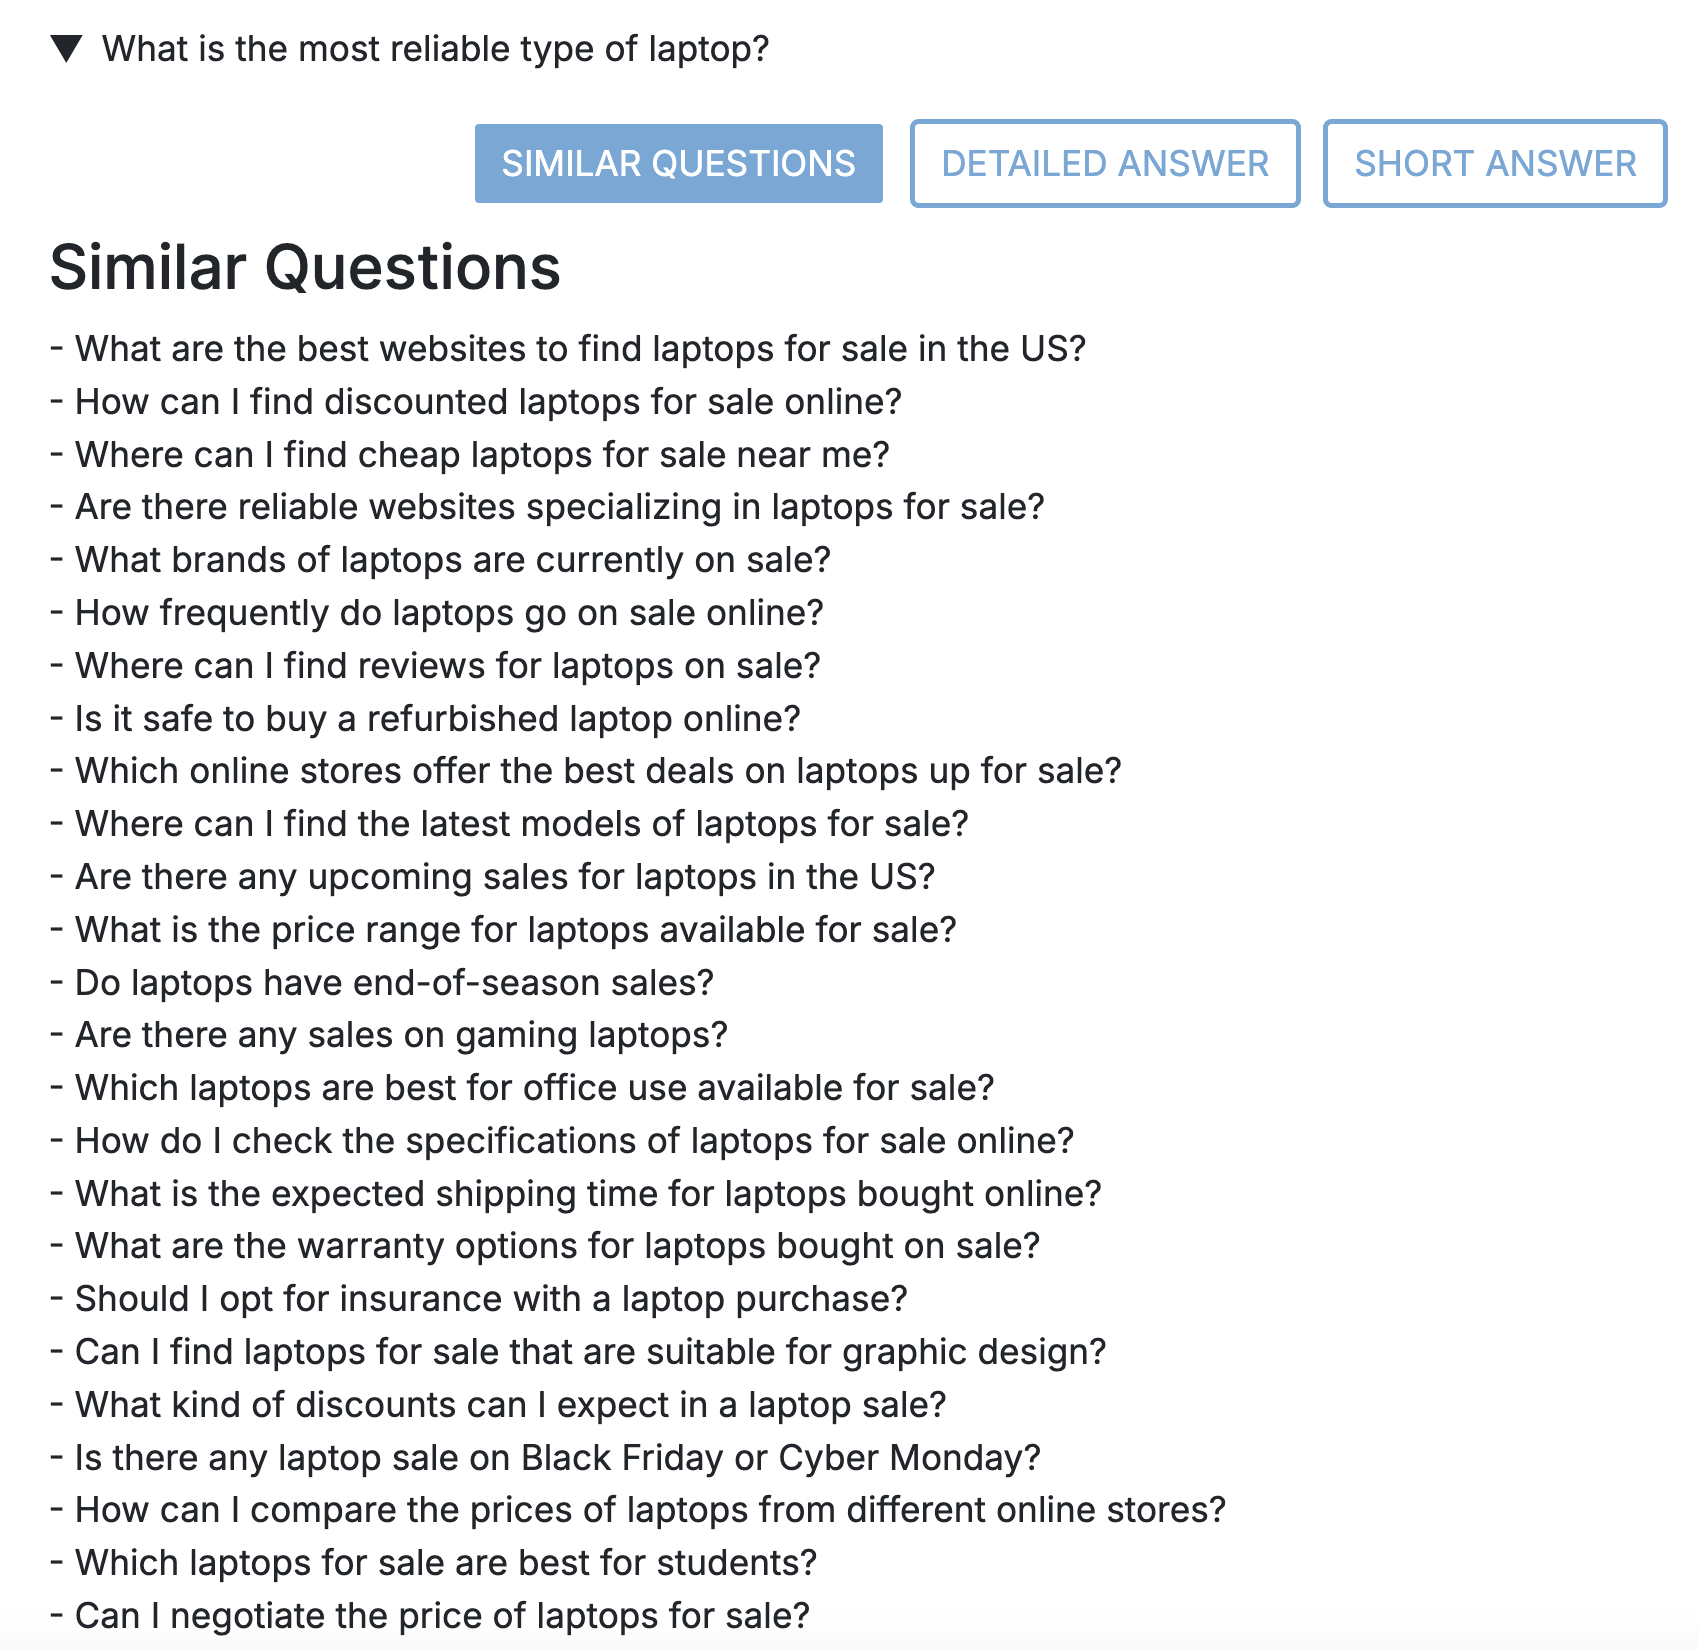The image size is (1698, 1650).
Task: Click 'What brands of laptops' question
Action: (453, 559)
